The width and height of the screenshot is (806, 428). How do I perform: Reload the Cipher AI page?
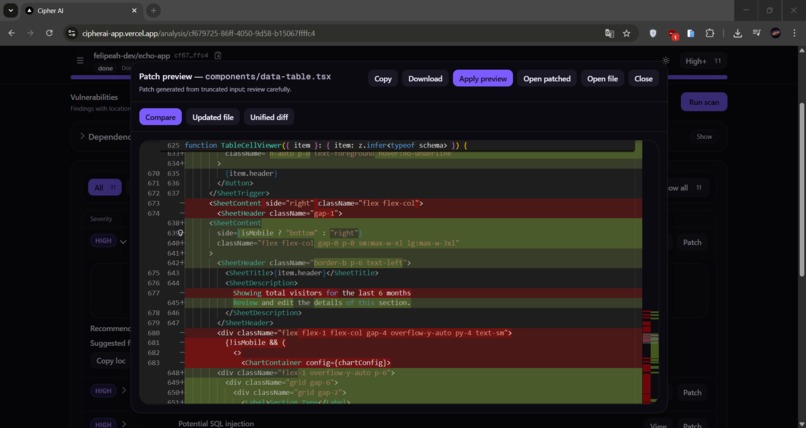[x=49, y=33]
